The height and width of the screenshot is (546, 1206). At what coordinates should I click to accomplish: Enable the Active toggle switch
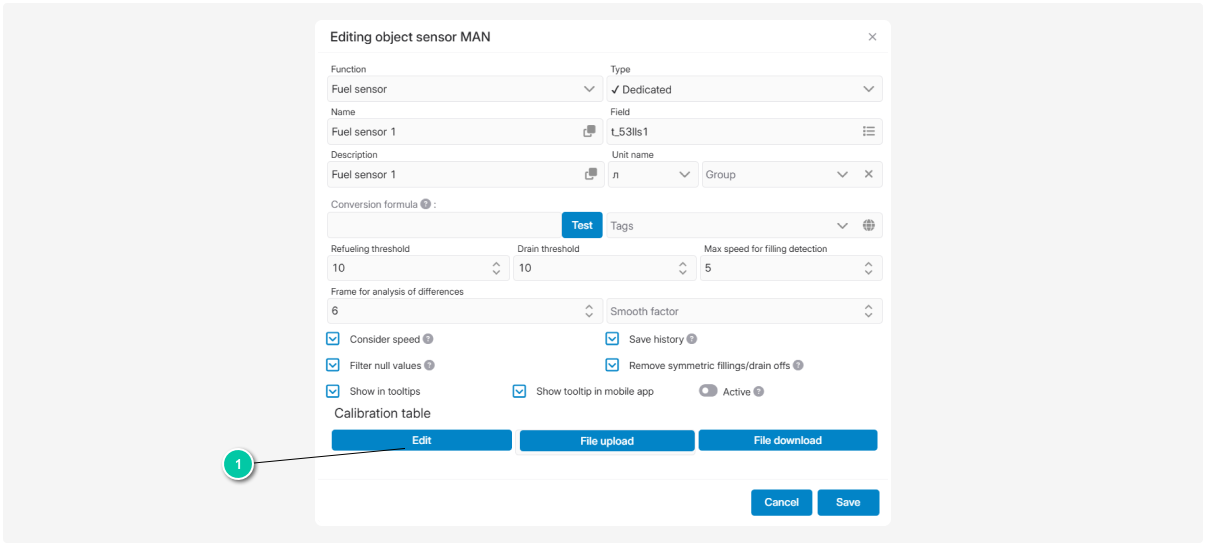708,391
